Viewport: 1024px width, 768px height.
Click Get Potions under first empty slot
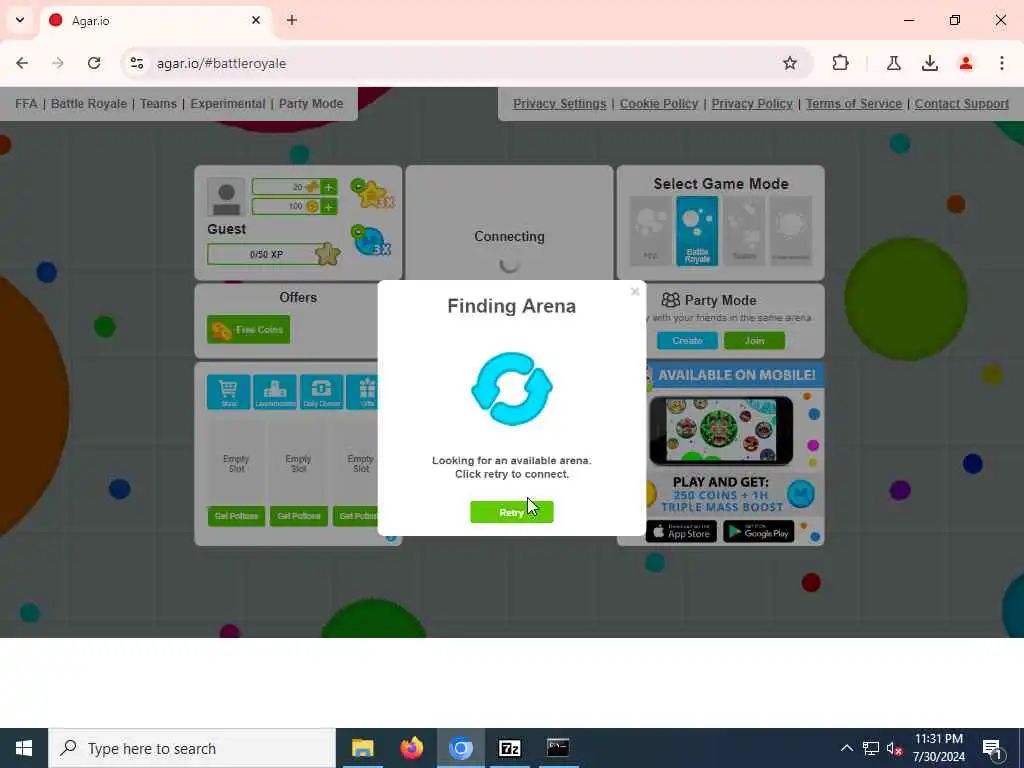point(236,516)
